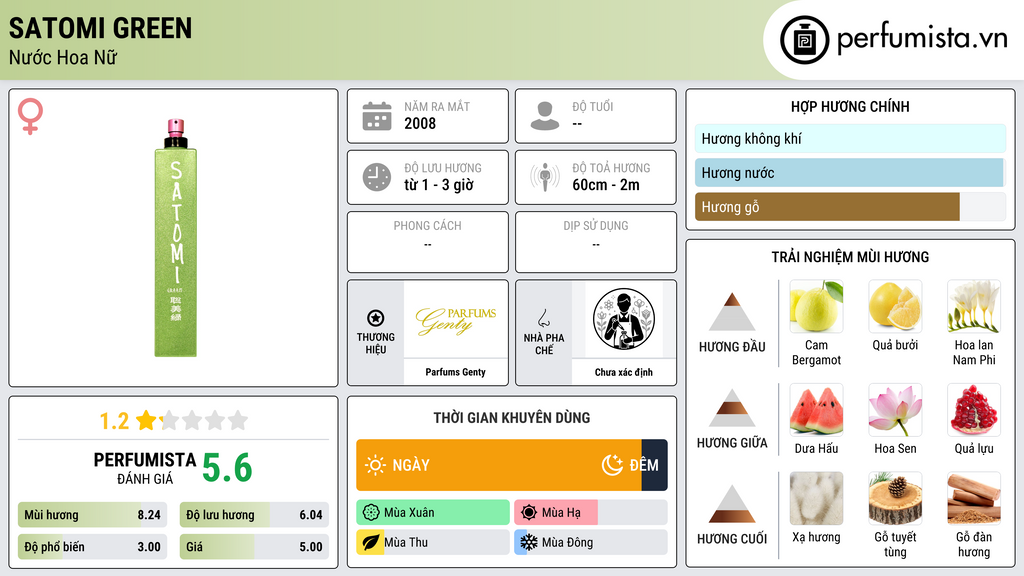Click the Hương nước accord bar

[850, 172]
